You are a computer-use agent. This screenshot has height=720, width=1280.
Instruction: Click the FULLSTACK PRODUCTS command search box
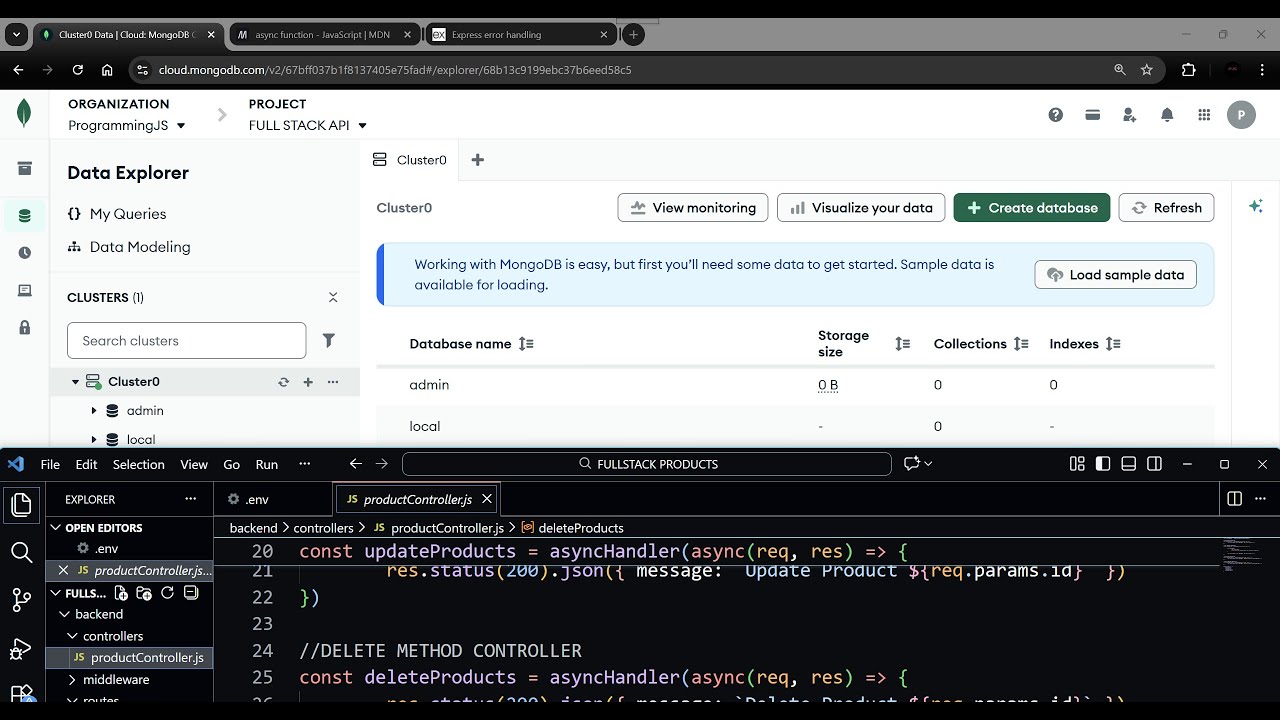tap(647, 464)
